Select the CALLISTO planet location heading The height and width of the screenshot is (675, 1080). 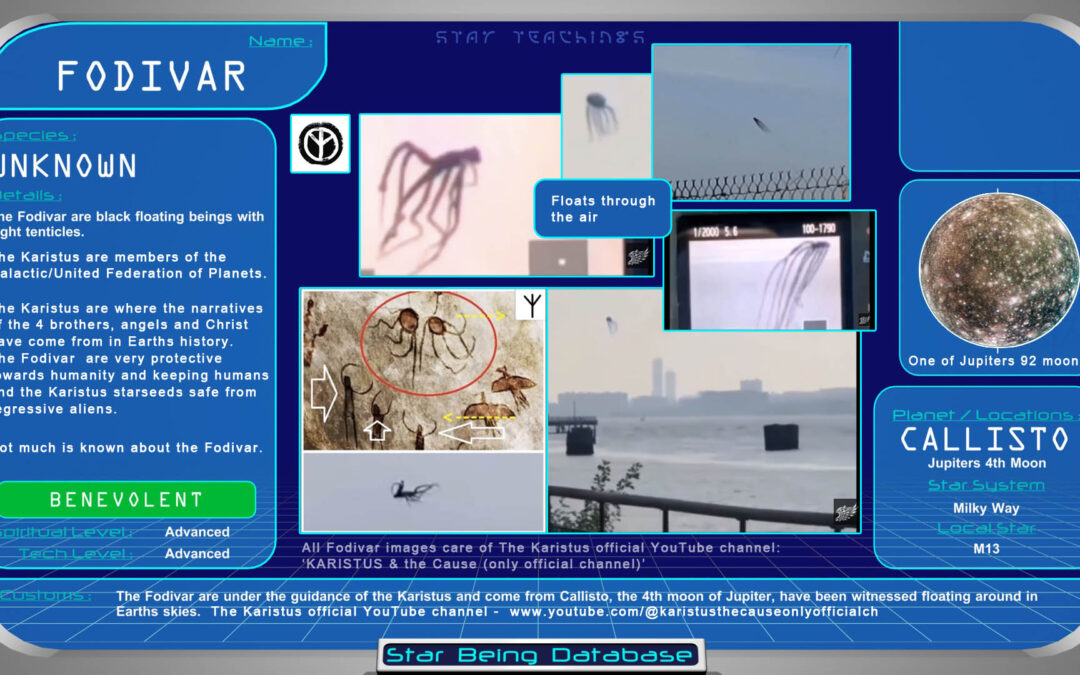pos(984,439)
